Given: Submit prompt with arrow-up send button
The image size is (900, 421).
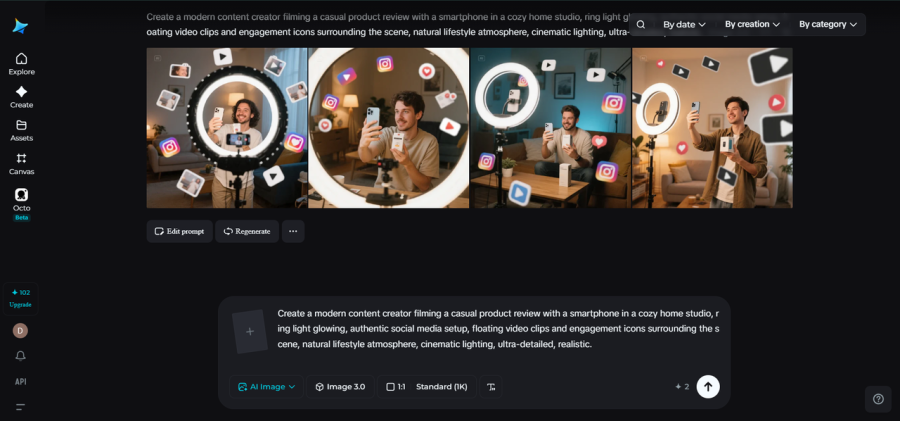Looking at the screenshot, I should [708, 387].
